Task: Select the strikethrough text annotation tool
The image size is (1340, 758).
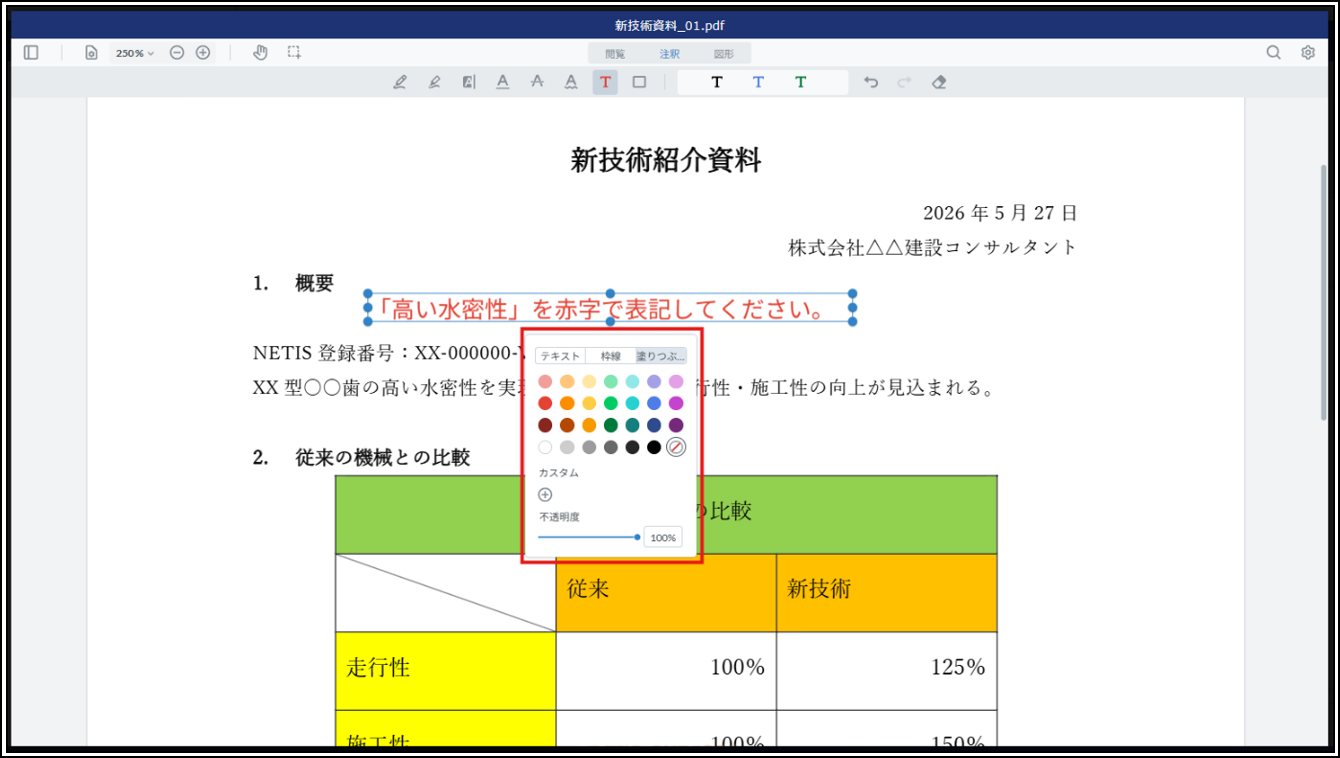Action: pyautogui.click(x=537, y=82)
